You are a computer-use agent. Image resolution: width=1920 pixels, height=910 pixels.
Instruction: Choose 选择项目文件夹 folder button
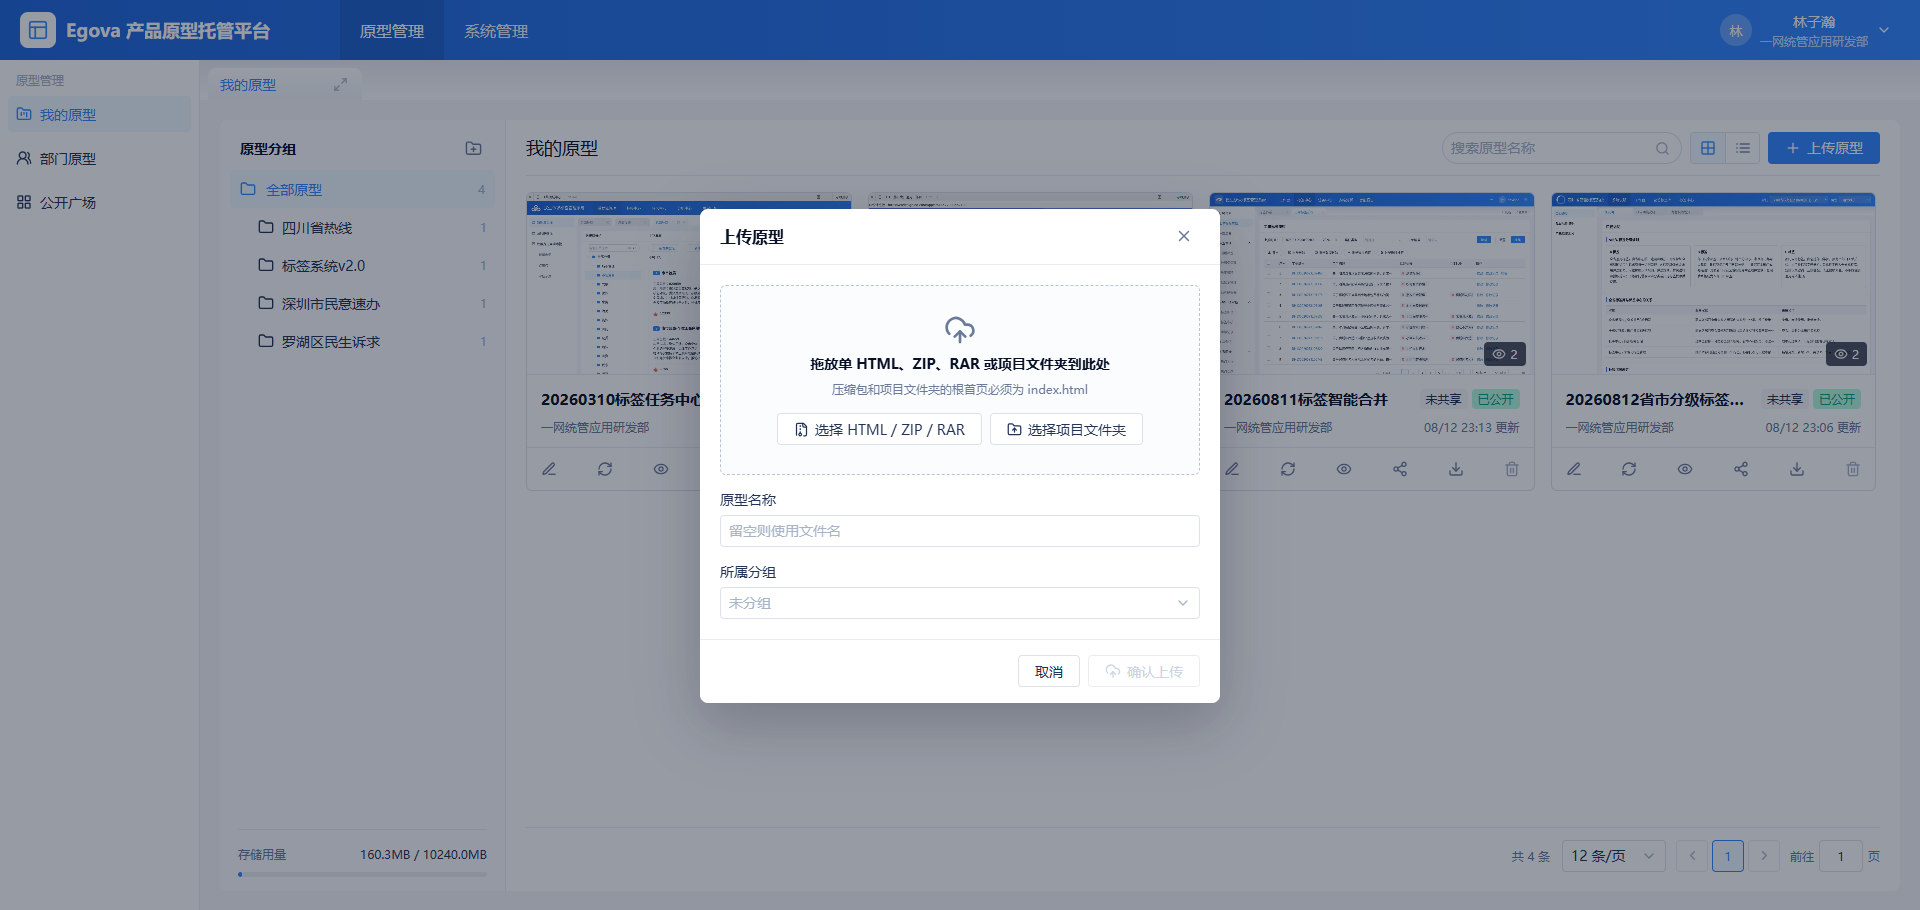coord(1066,429)
